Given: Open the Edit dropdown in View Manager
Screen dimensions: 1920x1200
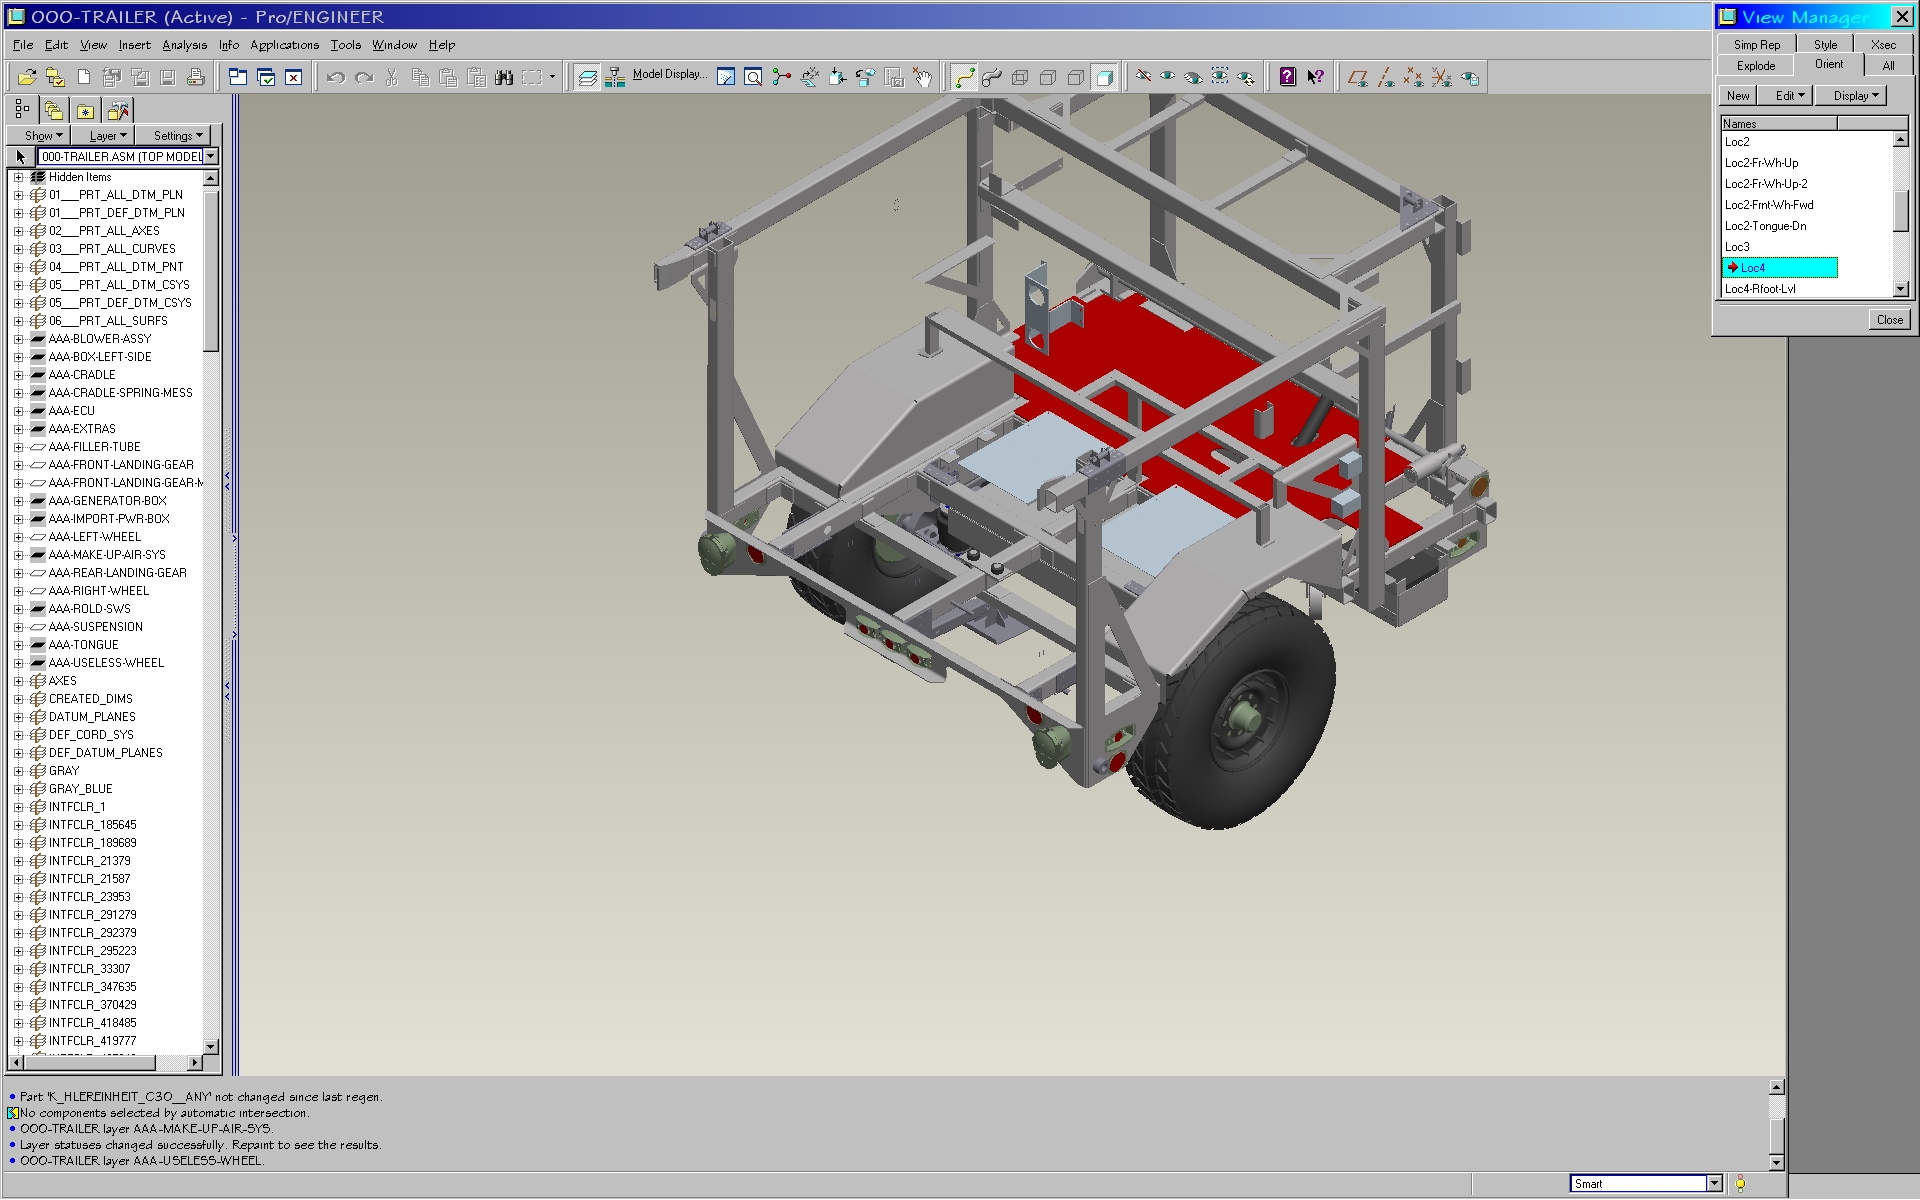Looking at the screenshot, I should pos(1786,96).
